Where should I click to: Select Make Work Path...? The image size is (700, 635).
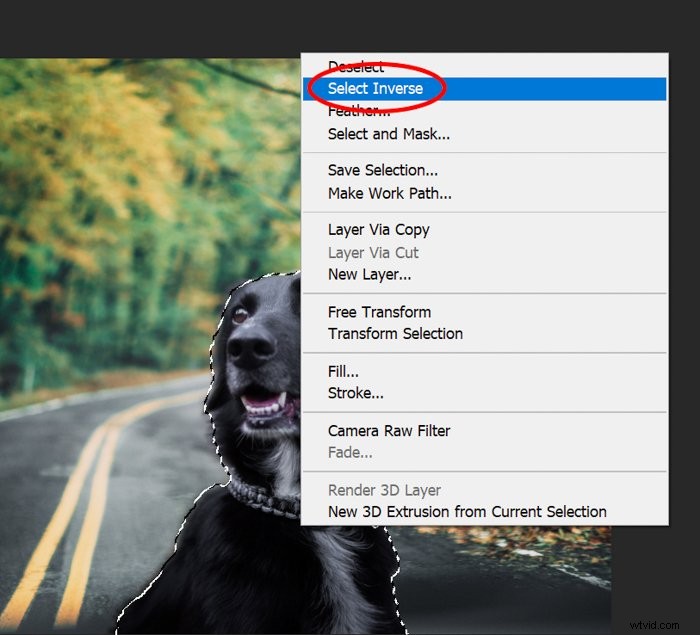[x=484, y=193]
